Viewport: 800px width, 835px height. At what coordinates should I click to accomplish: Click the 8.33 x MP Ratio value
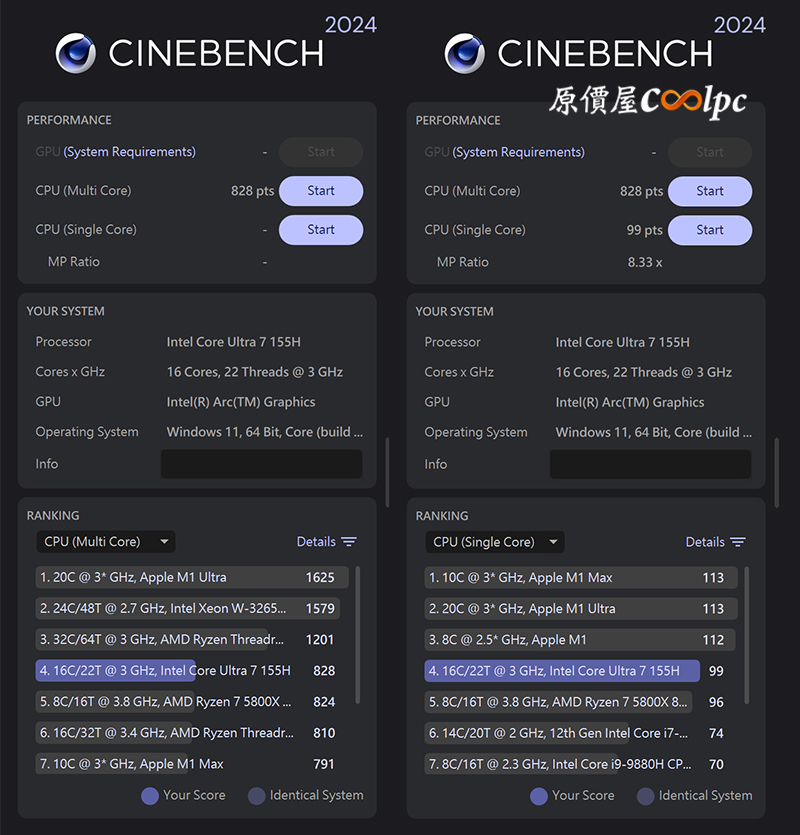coord(644,262)
